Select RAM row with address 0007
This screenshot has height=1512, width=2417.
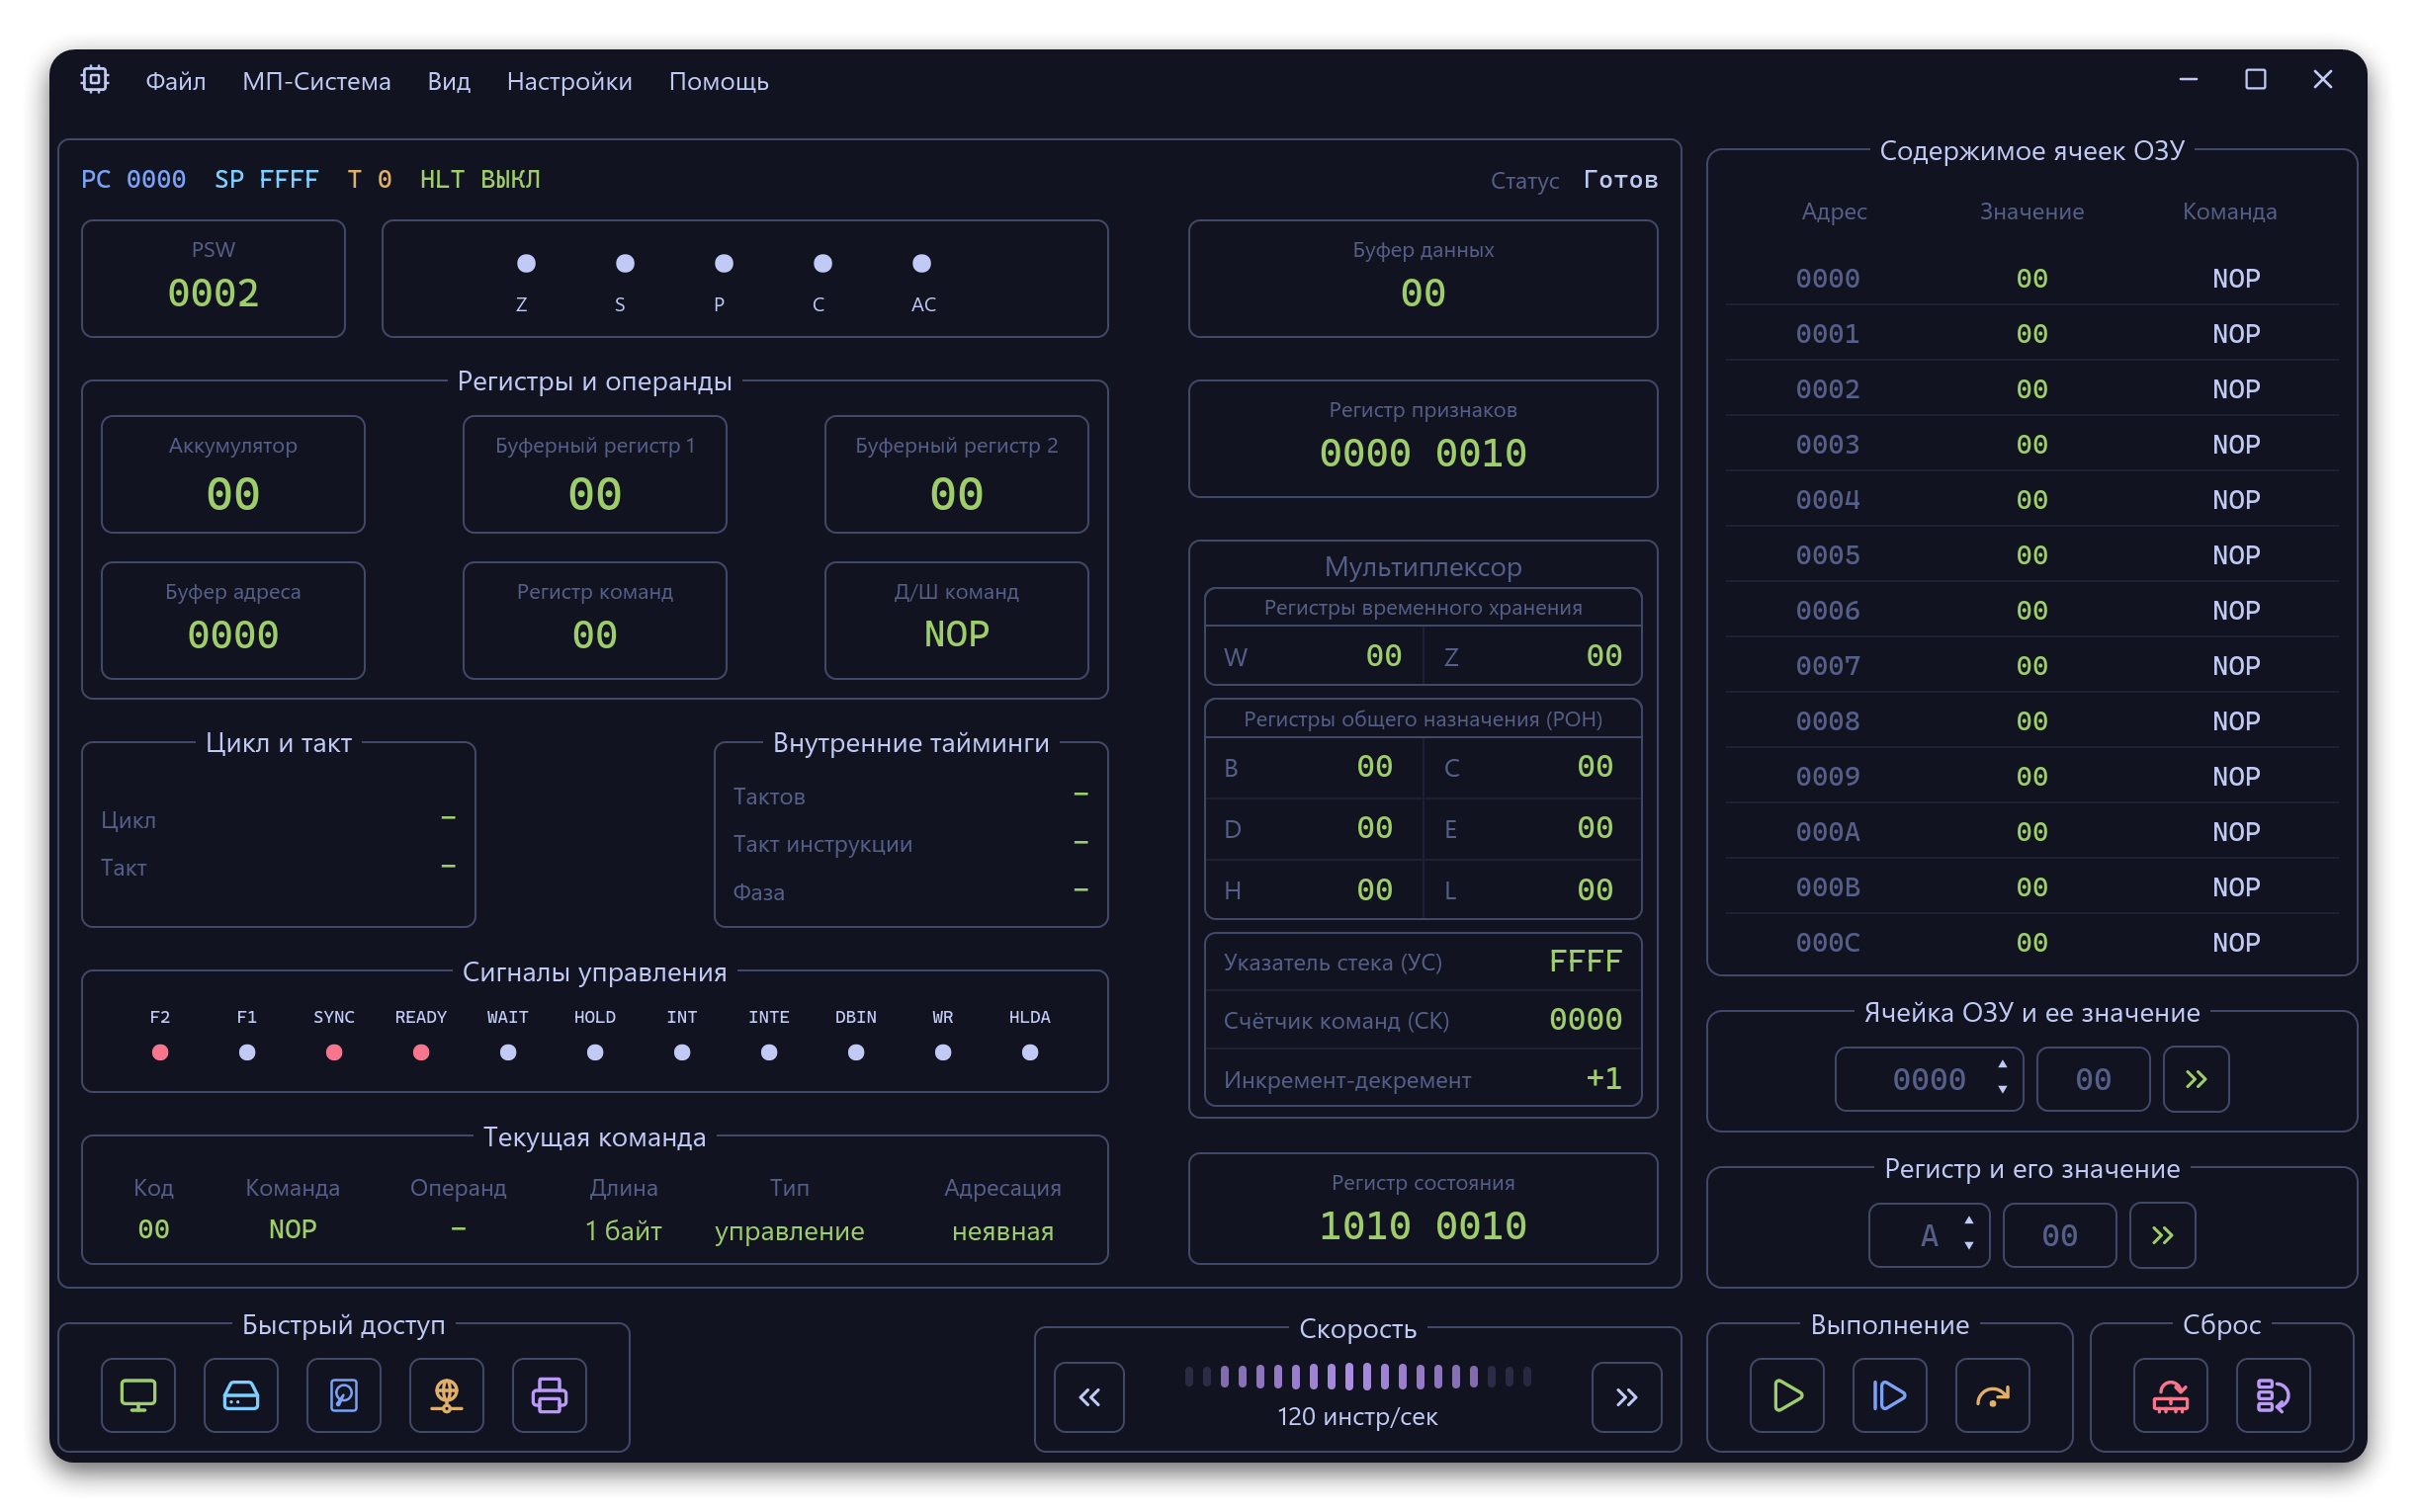point(2032,666)
